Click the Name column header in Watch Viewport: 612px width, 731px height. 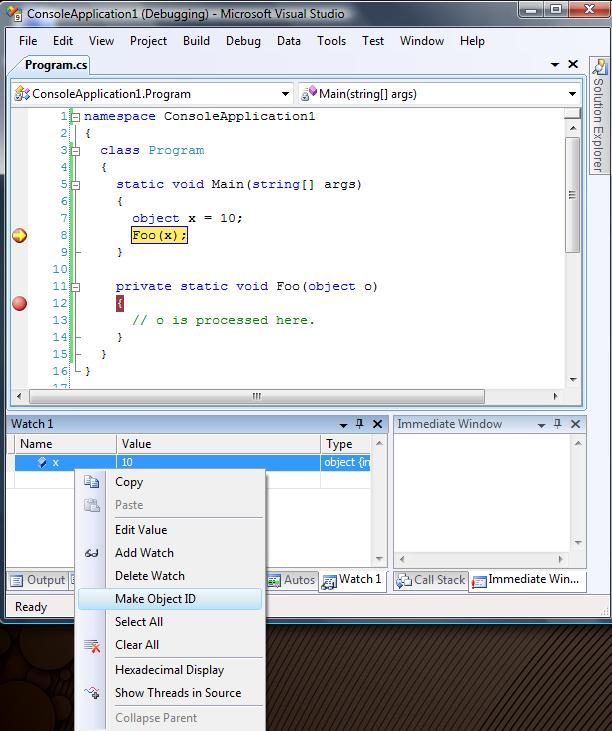pyautogui.click(x=66, y=444)
